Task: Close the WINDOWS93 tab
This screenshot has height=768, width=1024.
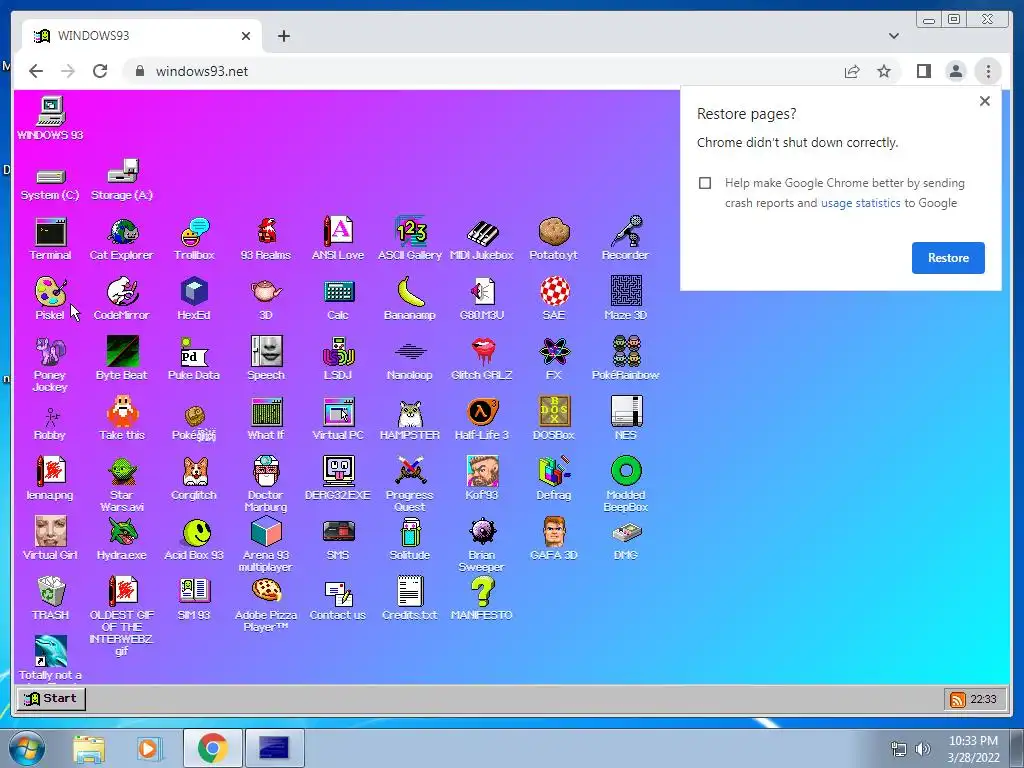Action: pyautogui.click(x=246, y=36)
